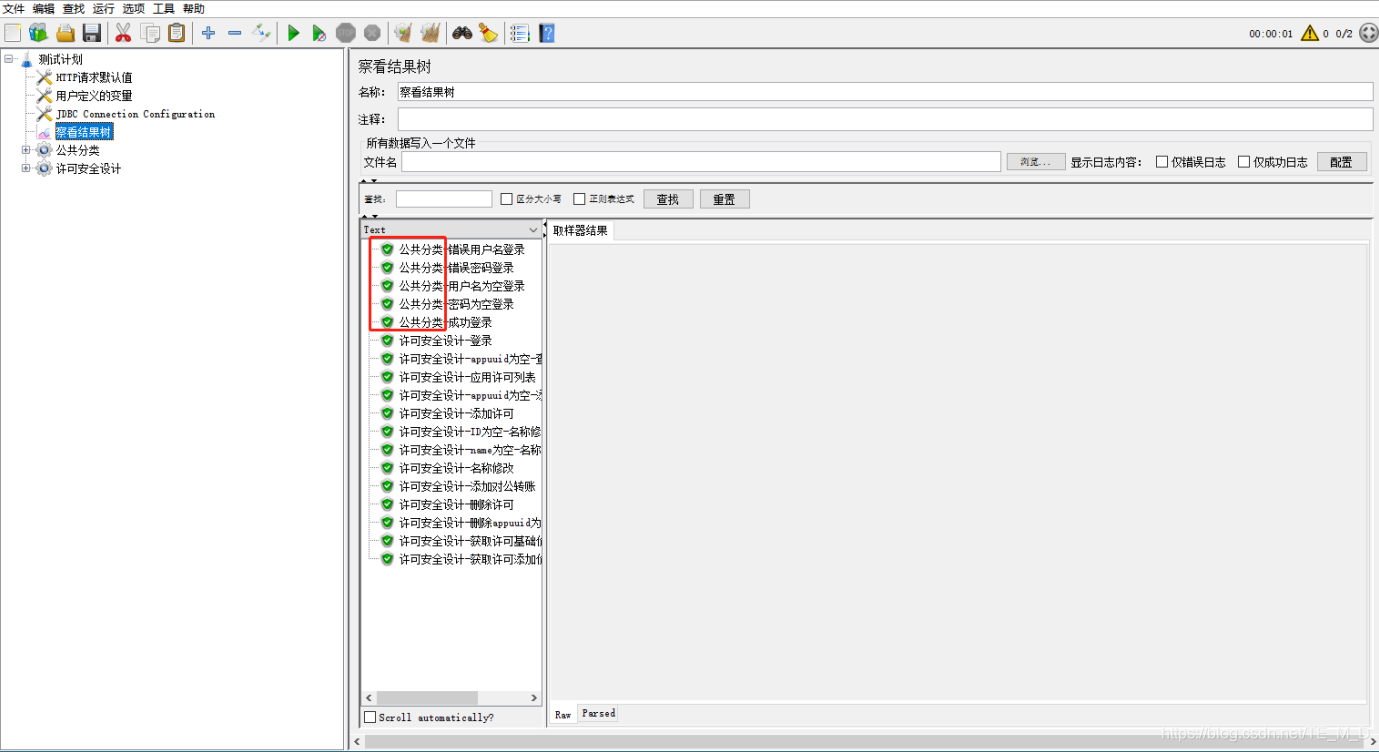Enable Scroll automatically checkbox
1379x752 pixels.
(x=371, y=717)
